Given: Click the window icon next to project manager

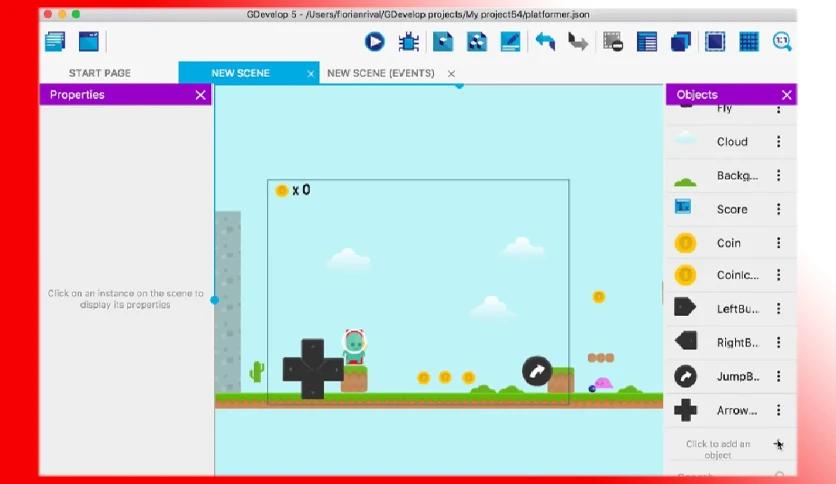Looking at the screenshot, I should tap(89, 42).
